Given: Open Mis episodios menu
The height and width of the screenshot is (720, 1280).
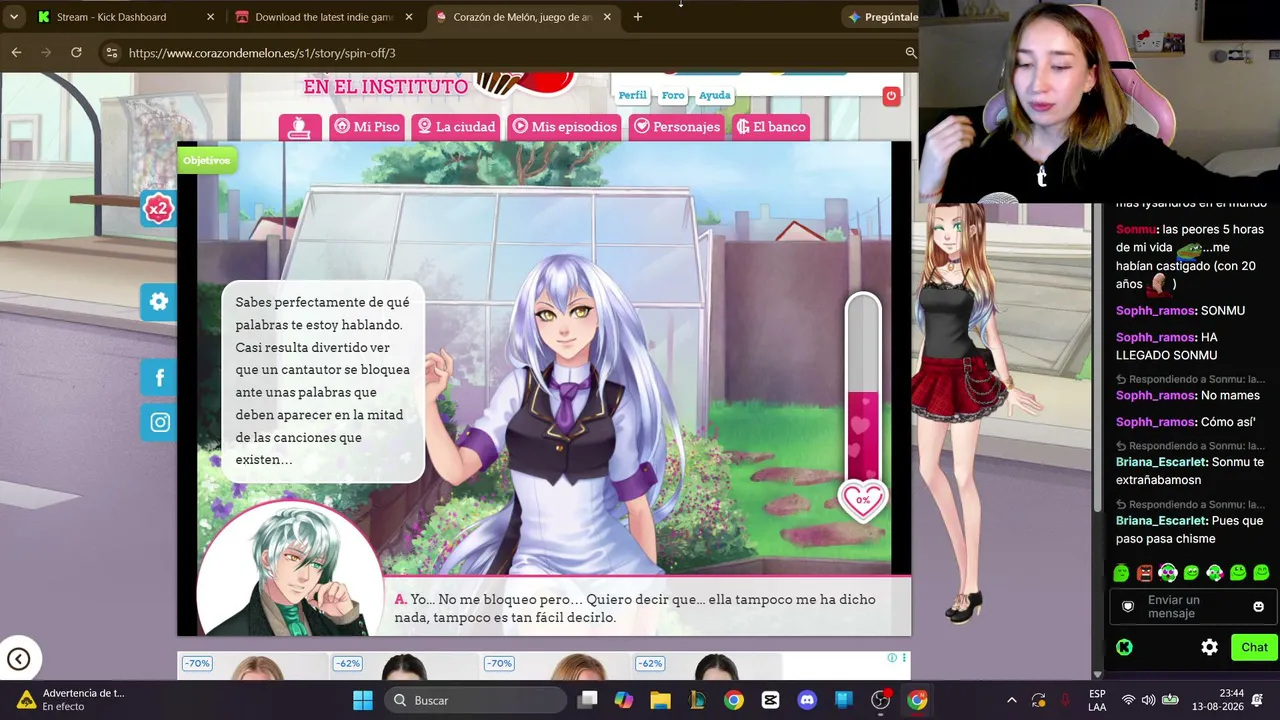Looking at the screenshot, I should point(565,127).
